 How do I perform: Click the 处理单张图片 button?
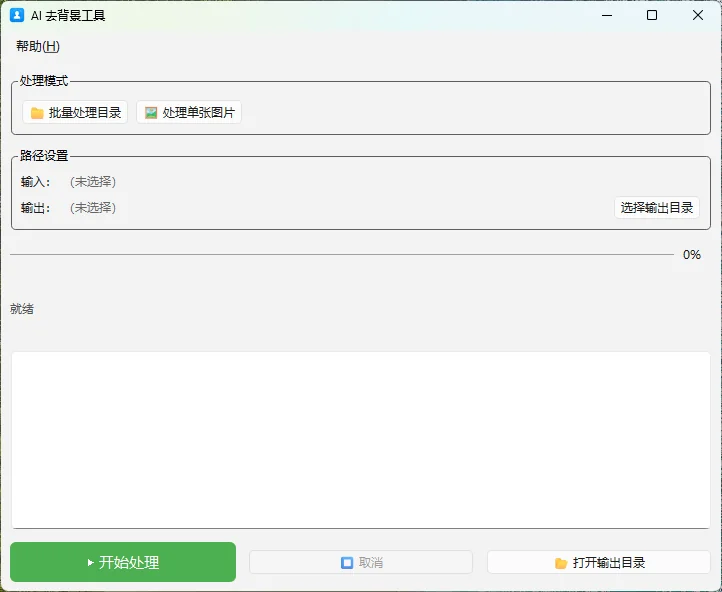[189, 112]
